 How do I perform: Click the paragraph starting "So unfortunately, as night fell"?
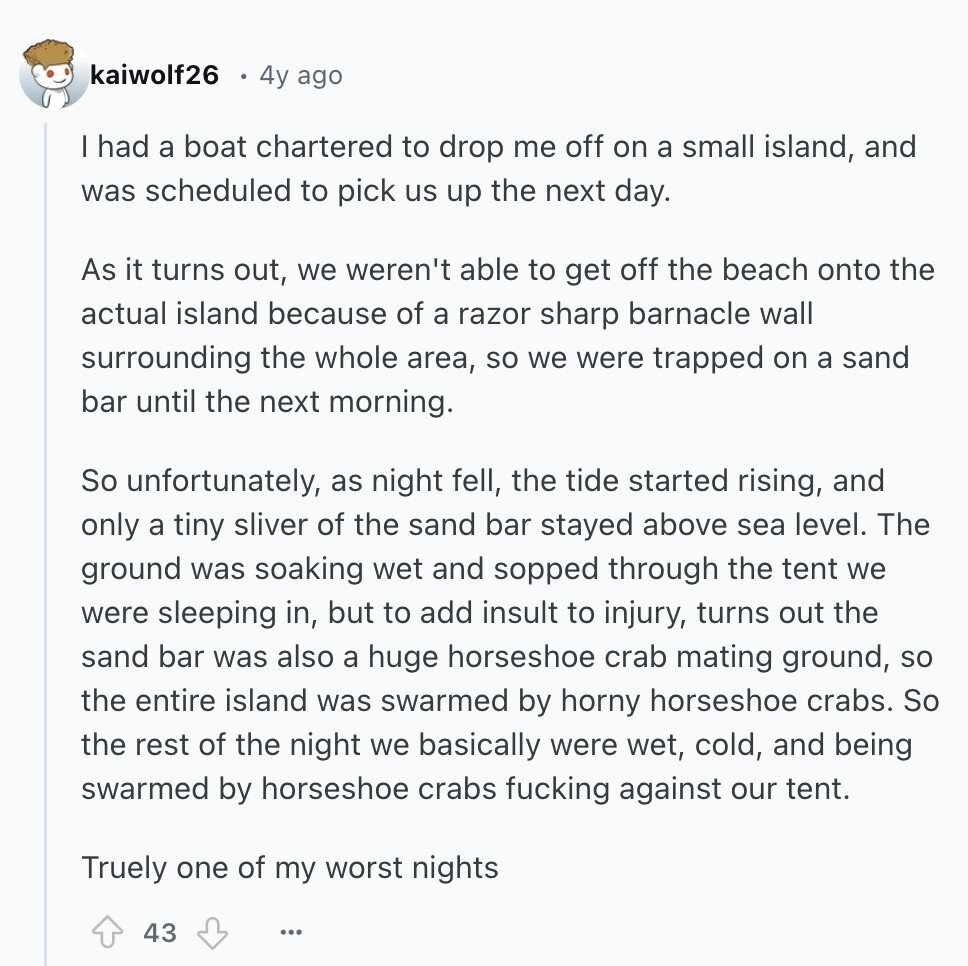click(511, 635)
